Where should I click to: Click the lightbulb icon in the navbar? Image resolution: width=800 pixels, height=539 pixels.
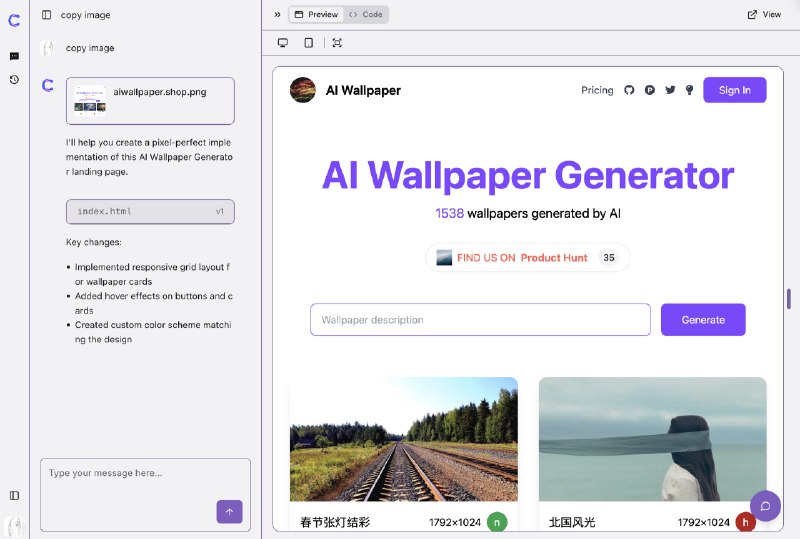point(689,90)
